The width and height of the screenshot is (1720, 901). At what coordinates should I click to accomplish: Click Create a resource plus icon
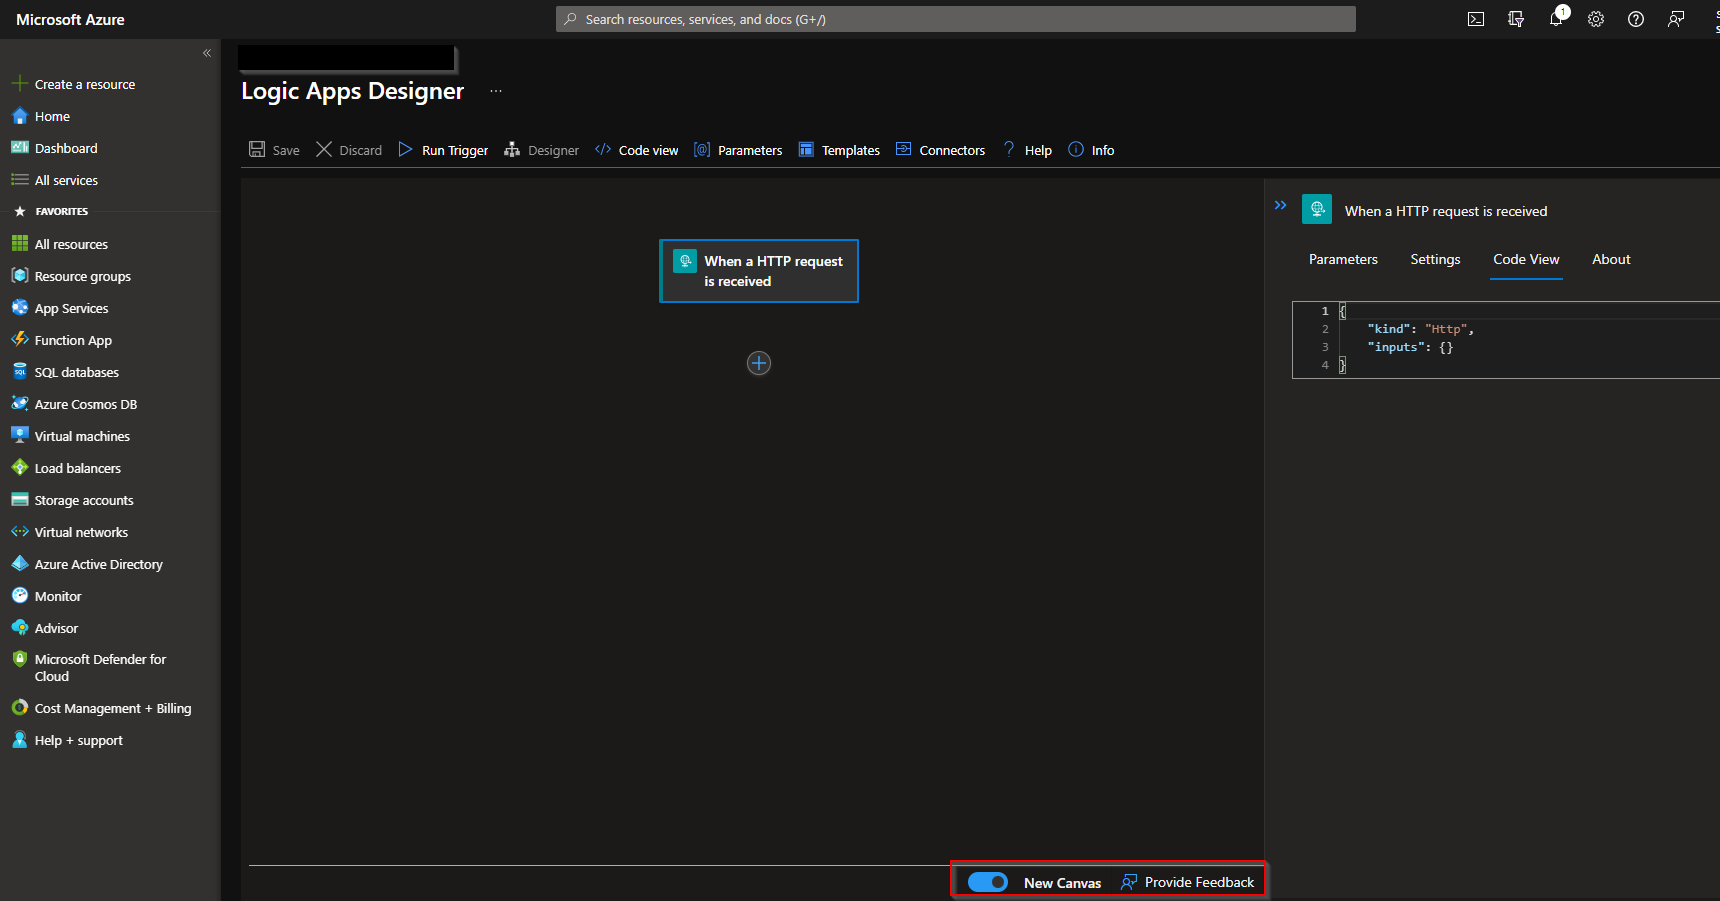click(x=19, y=84)
